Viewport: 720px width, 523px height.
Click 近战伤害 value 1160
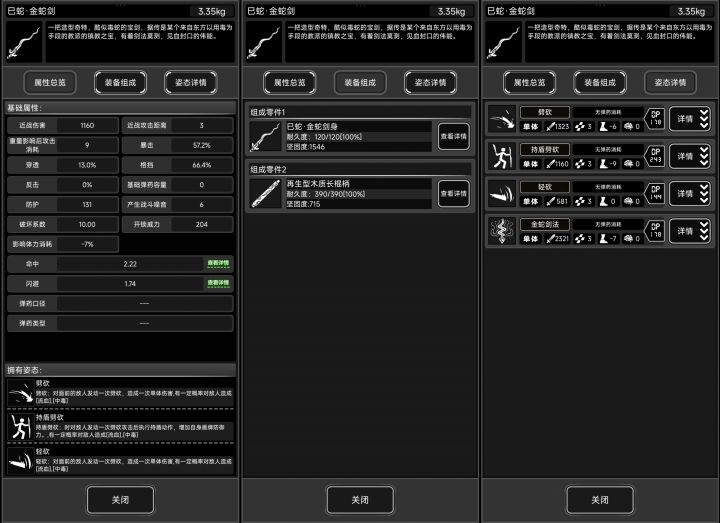coord(87,125)
